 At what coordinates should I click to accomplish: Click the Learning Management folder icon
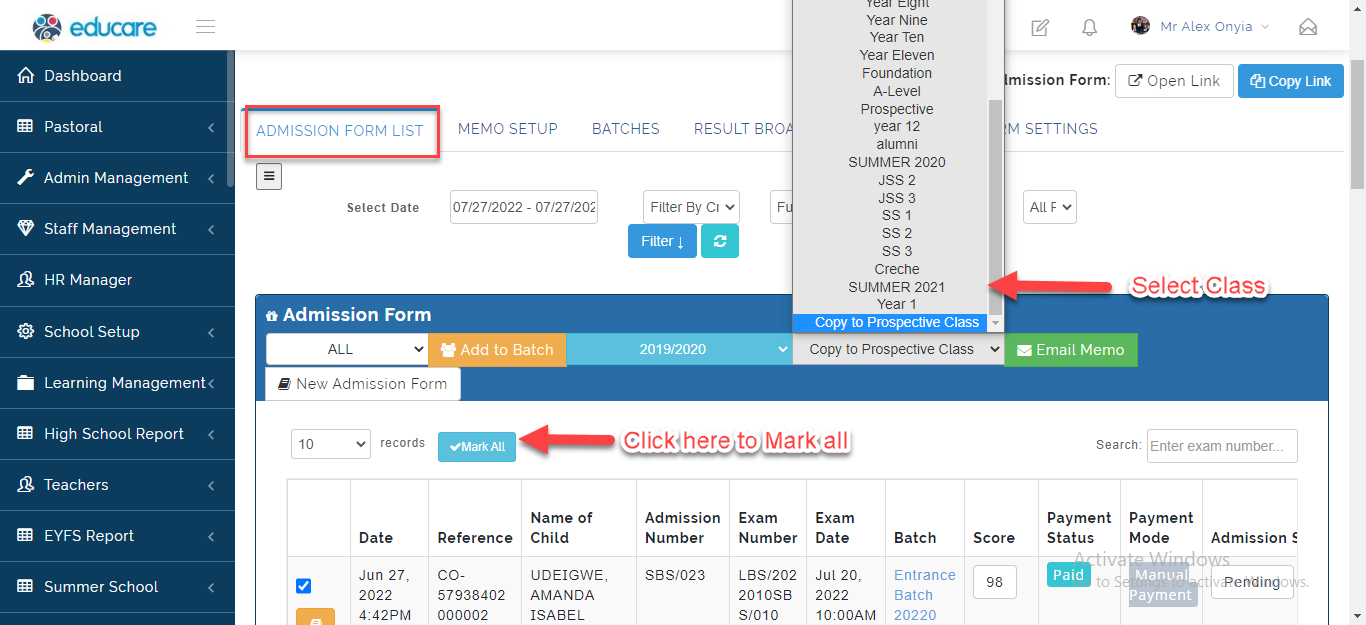pos(25,383)
